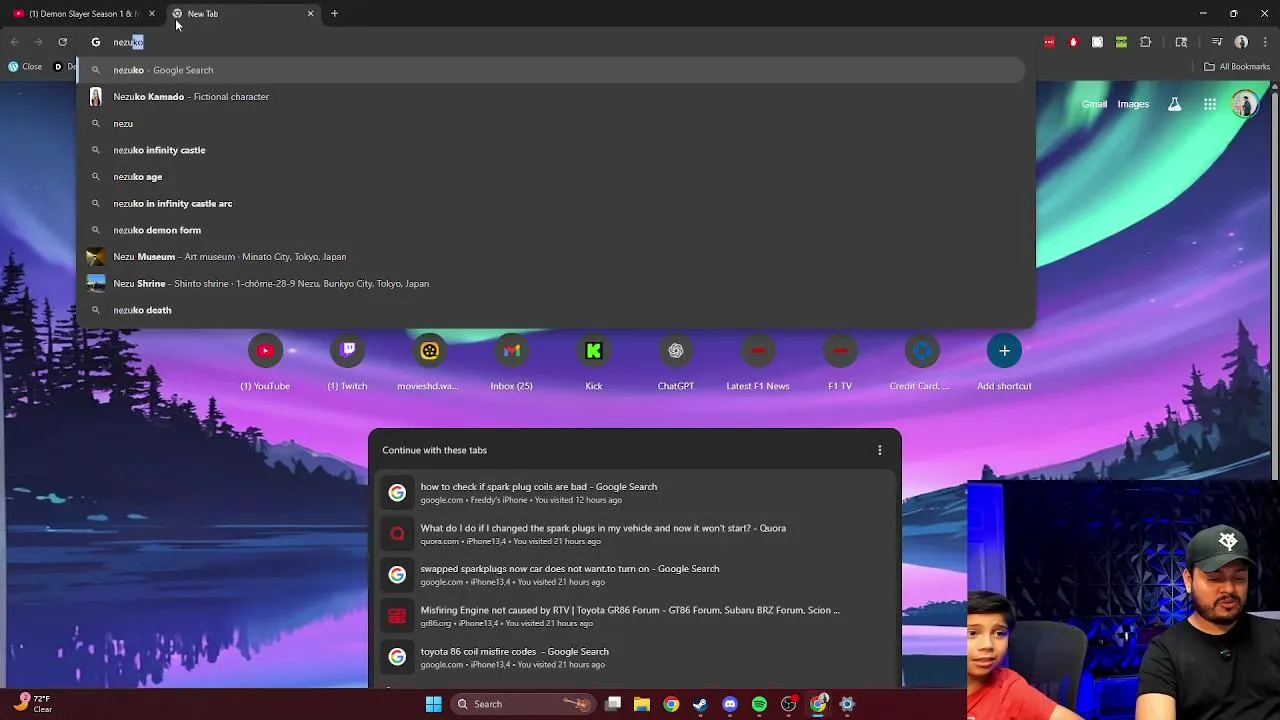Open Chrome three-dot menu
The width and height of the screenshot is (1280, 720).
(x=1265, y=42)
